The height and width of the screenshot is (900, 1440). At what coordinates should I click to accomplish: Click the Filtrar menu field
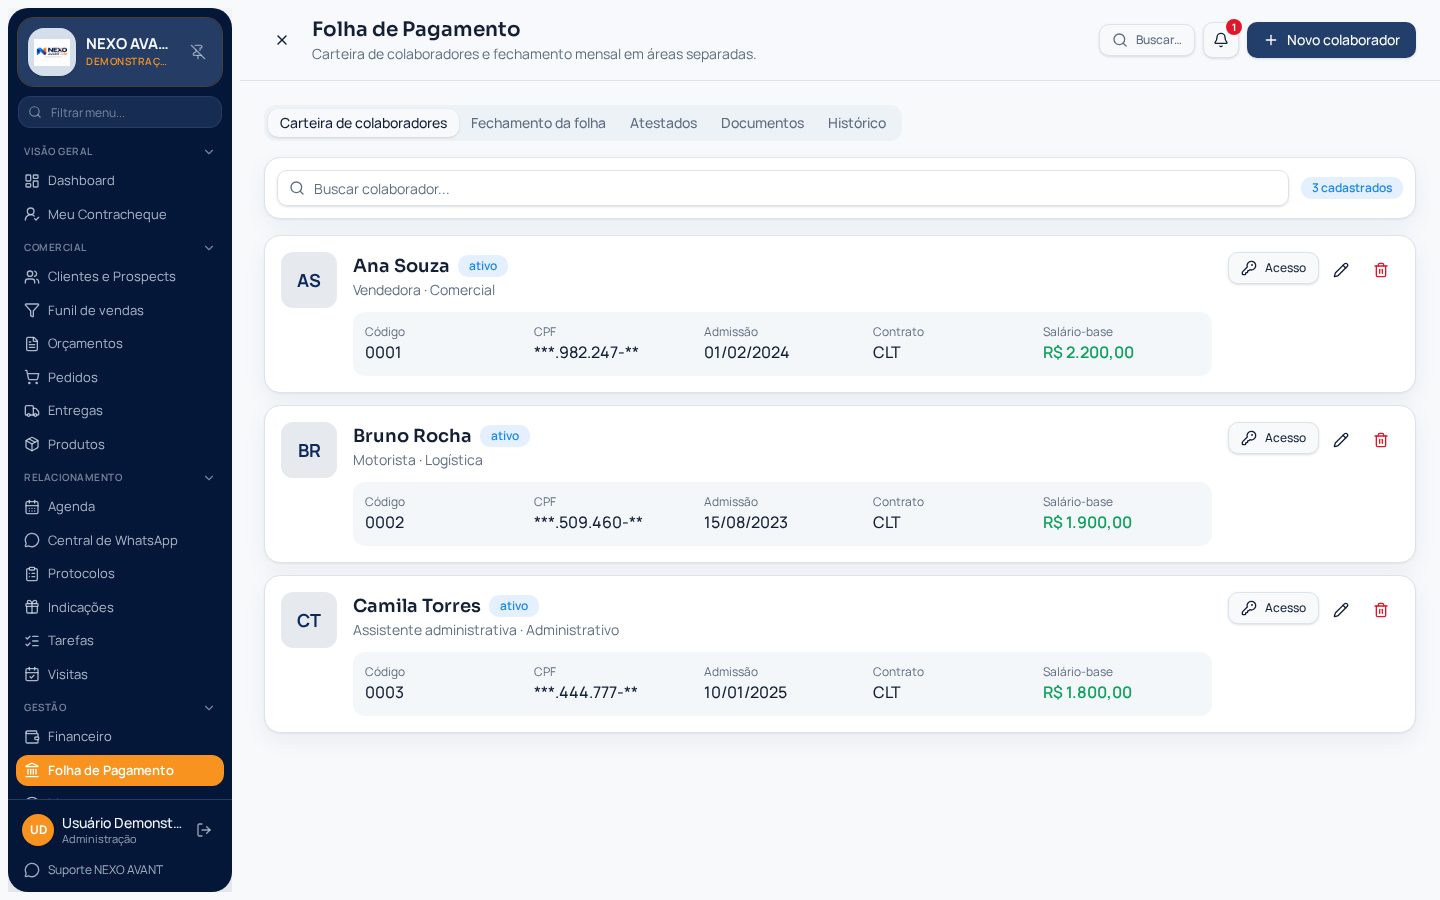(120, 112)
